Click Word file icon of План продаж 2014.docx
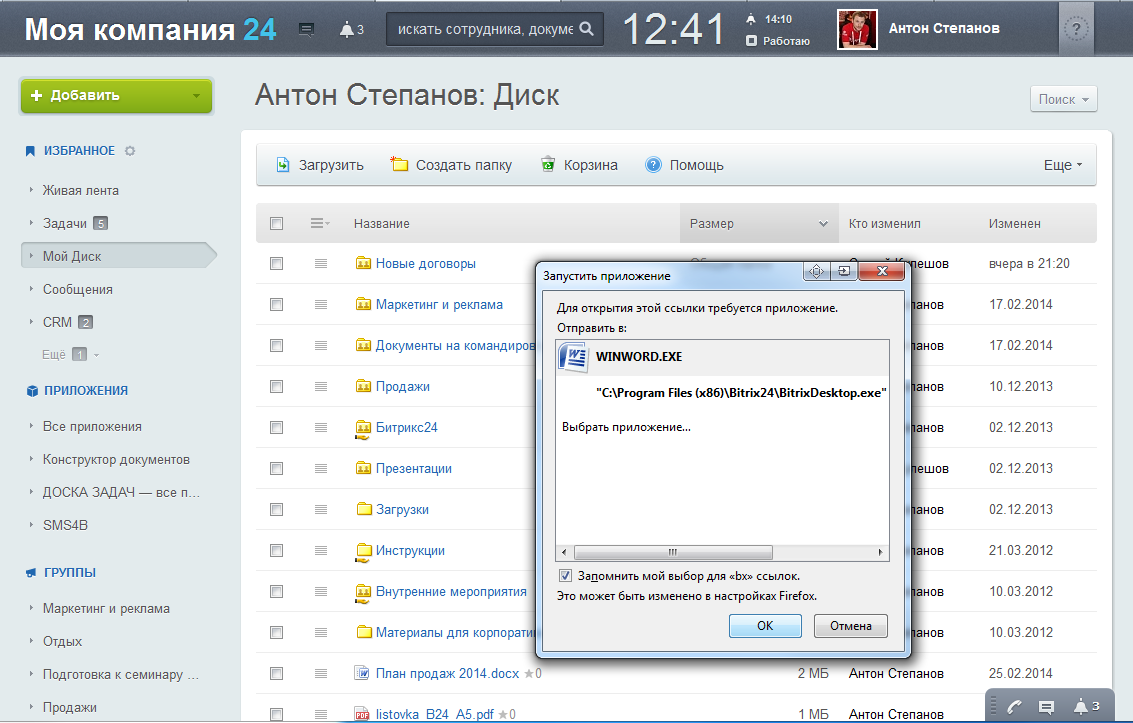The width and height of the screenshot is (1133, 723). 362,673
